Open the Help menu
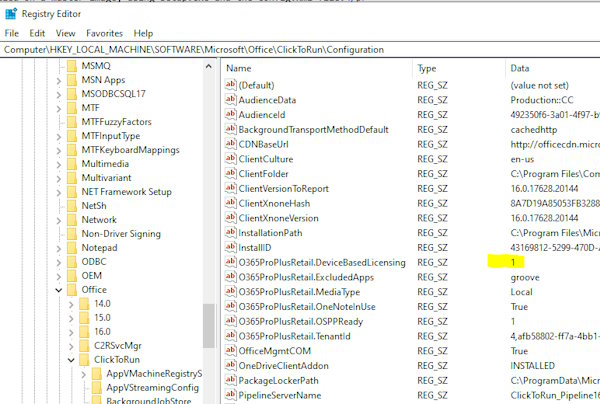 pos(143,33)
